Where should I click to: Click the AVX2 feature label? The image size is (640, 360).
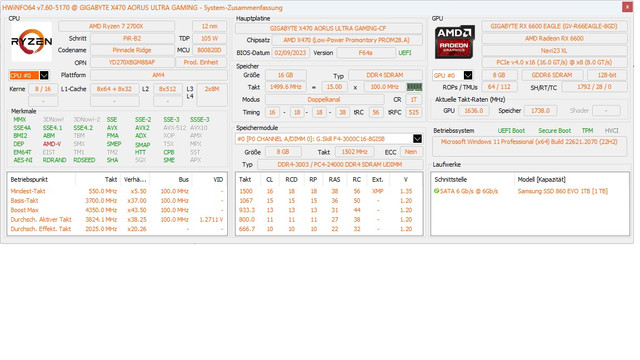pos(142,128)
